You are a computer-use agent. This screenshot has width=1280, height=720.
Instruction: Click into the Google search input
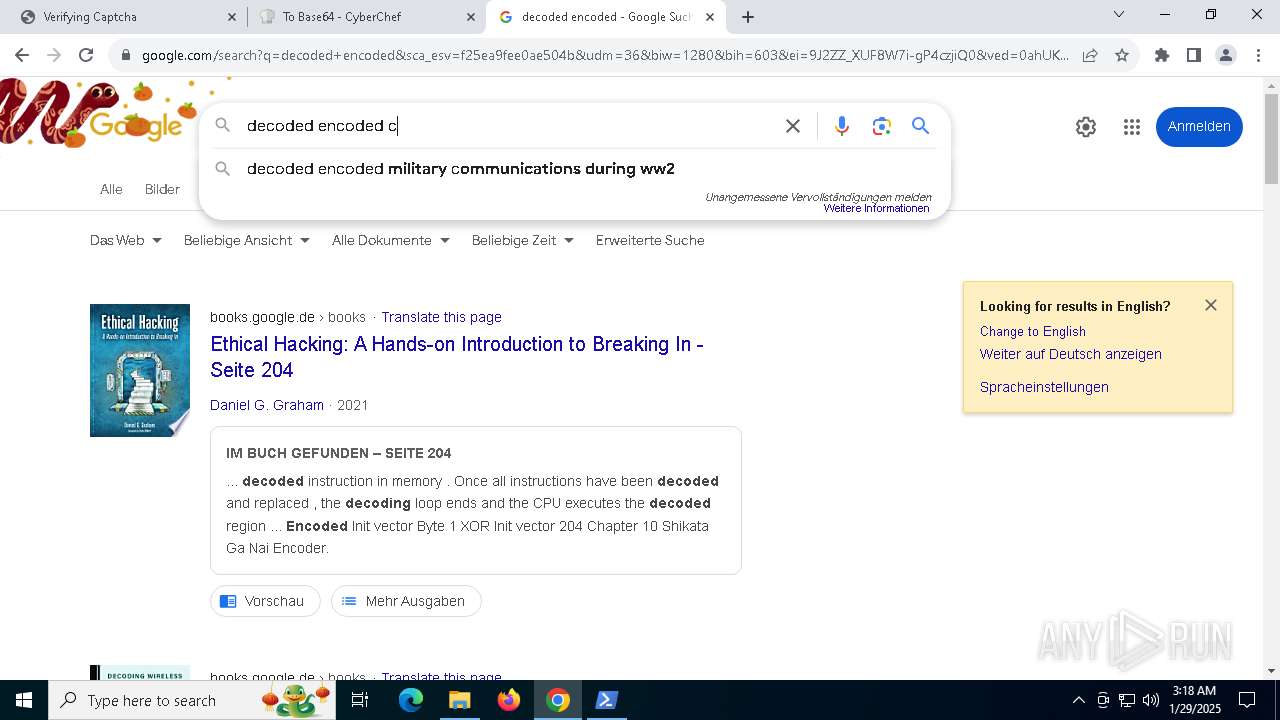(x=510, y=126)
